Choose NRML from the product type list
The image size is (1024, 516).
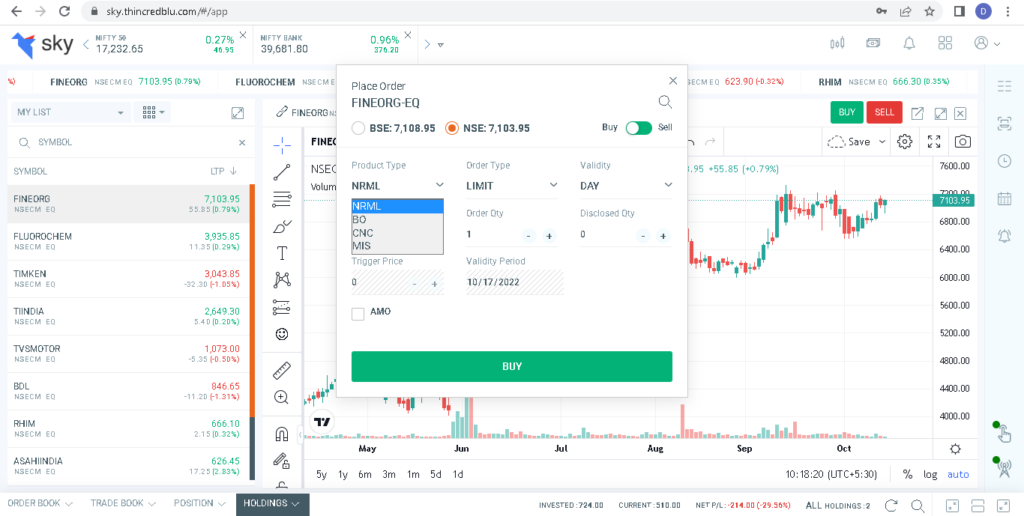pos(398,206)
